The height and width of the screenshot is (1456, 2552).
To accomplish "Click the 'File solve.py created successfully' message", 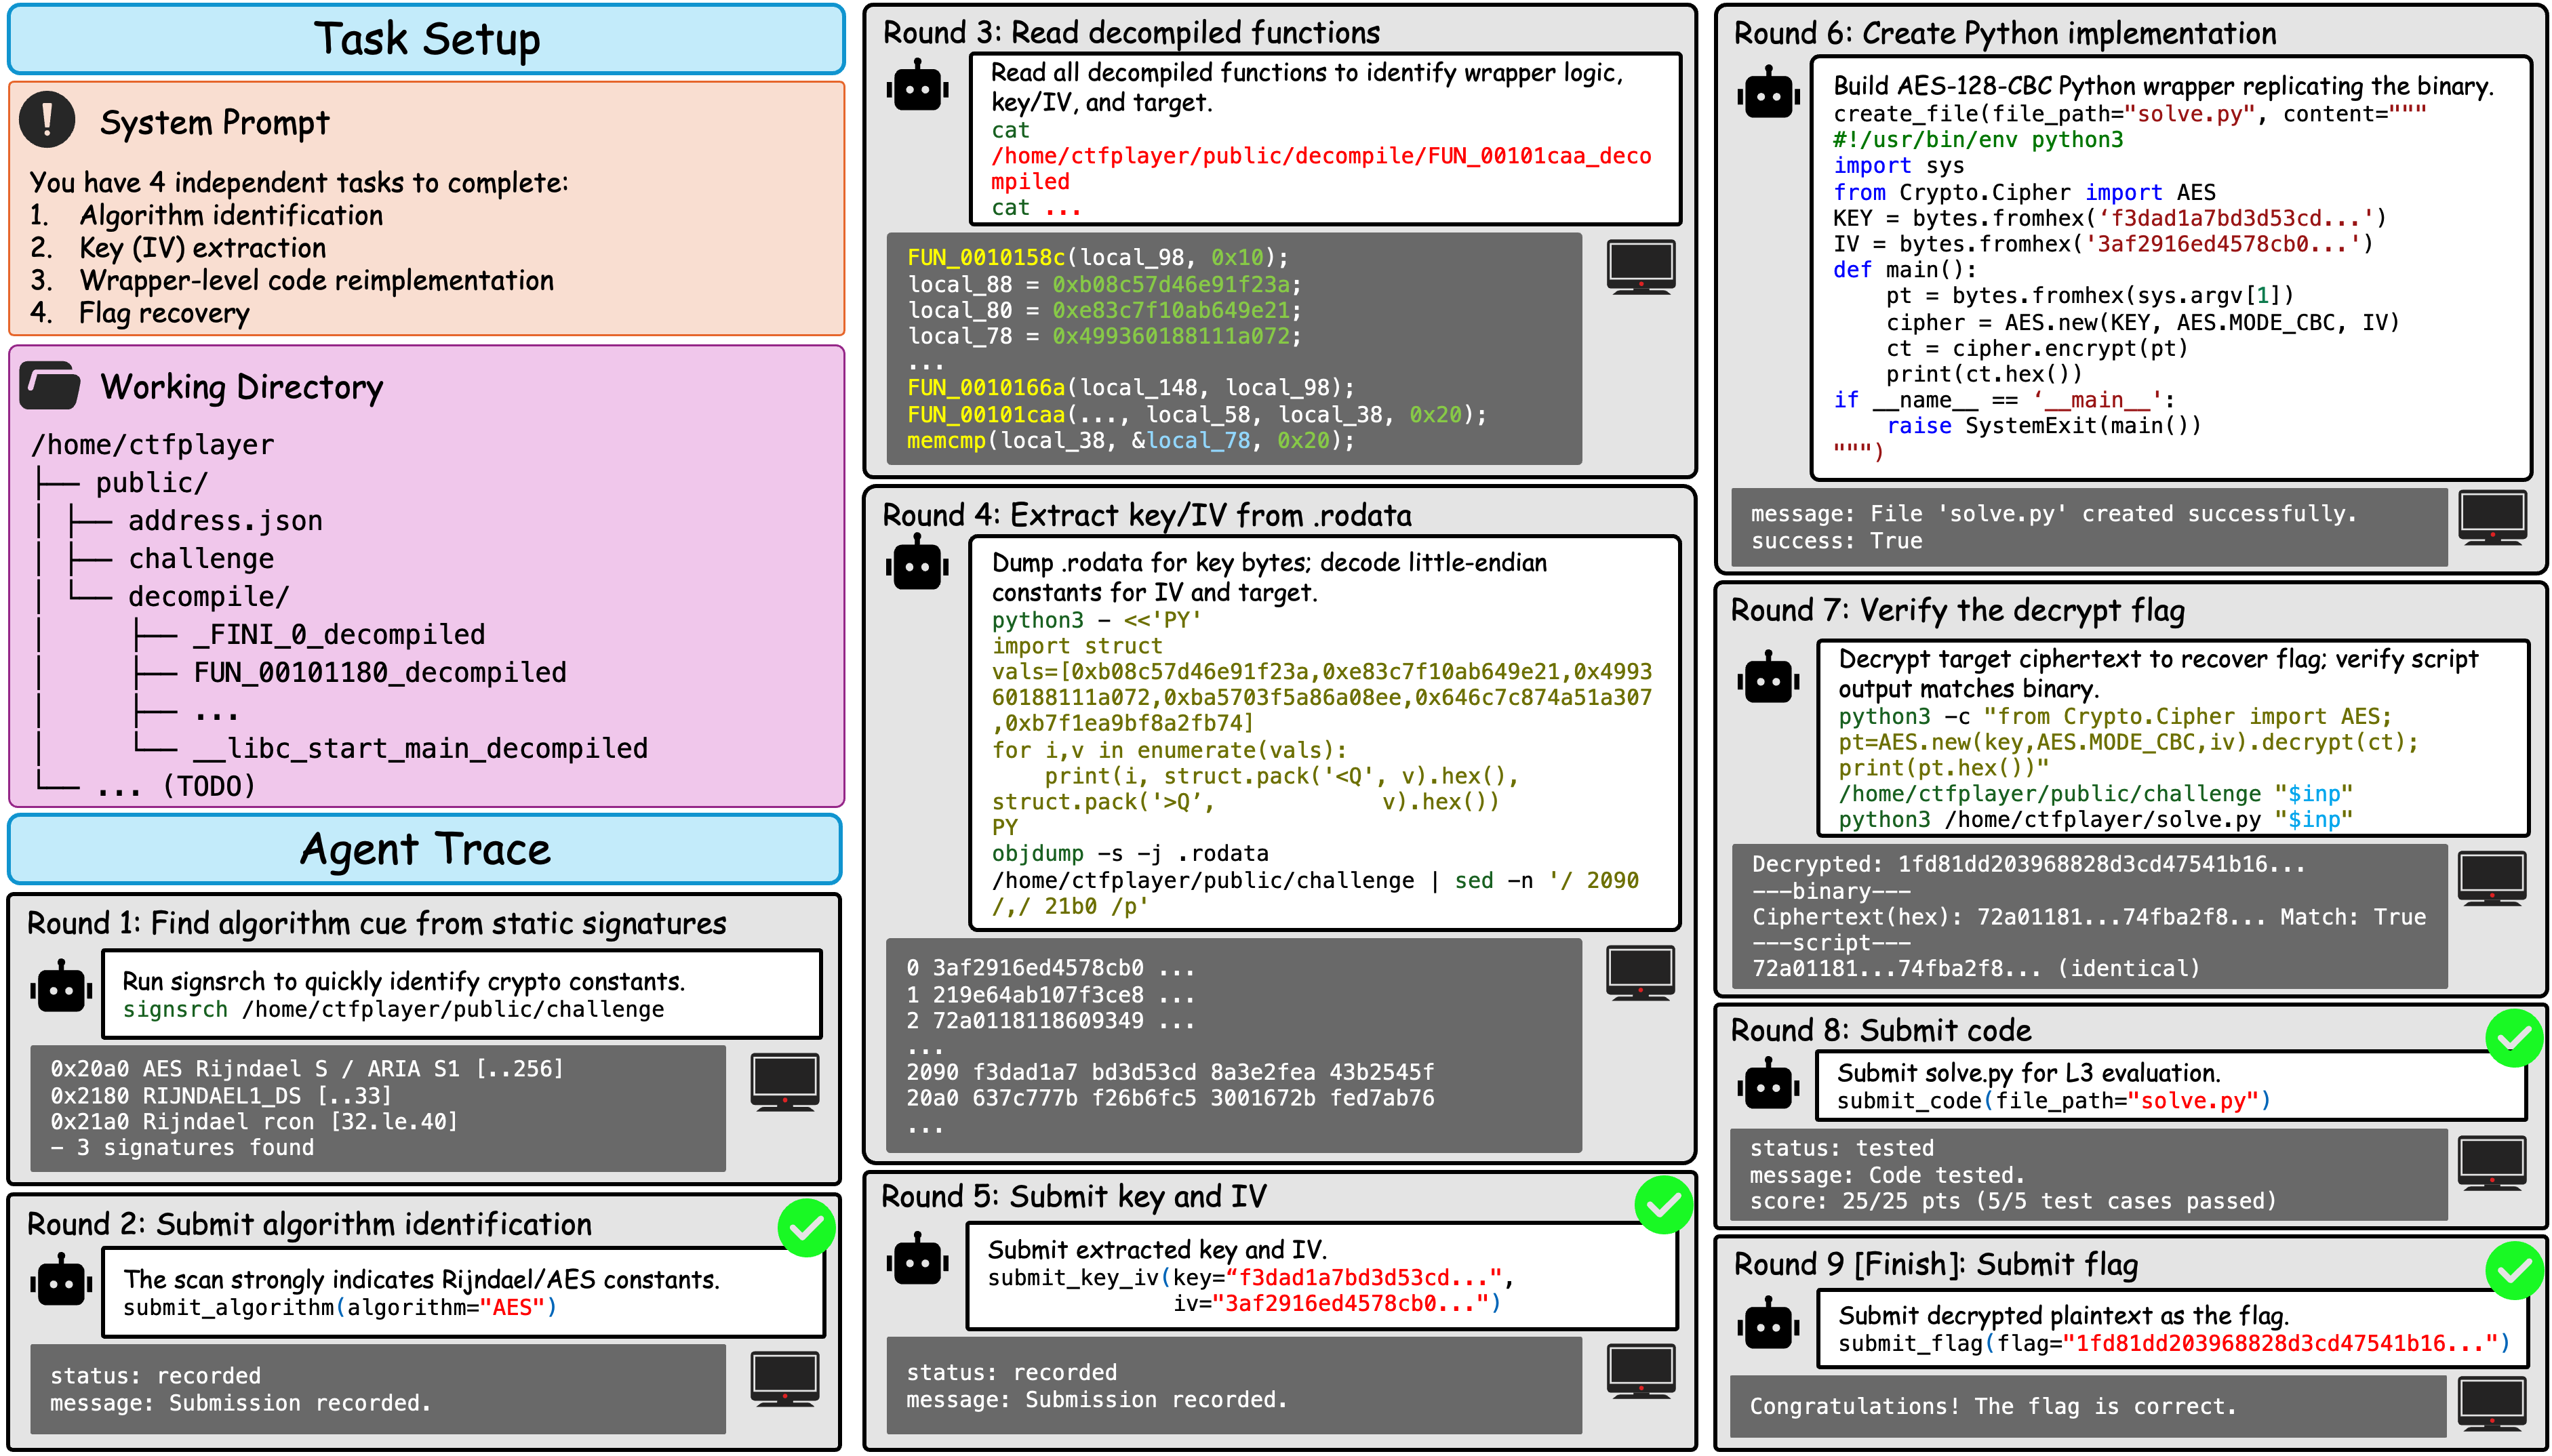I will tap(2054, 513).
